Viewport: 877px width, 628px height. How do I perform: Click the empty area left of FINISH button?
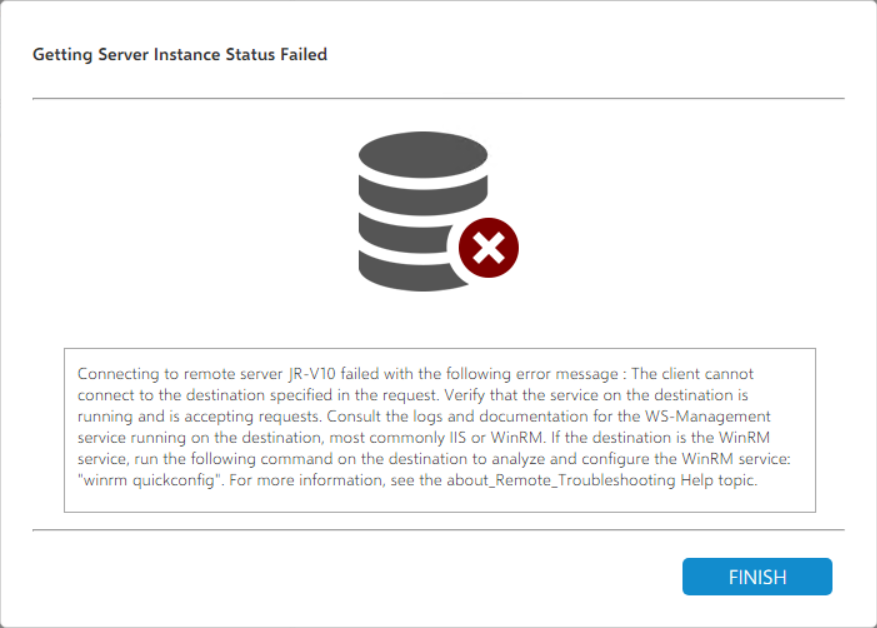point(400,577)
